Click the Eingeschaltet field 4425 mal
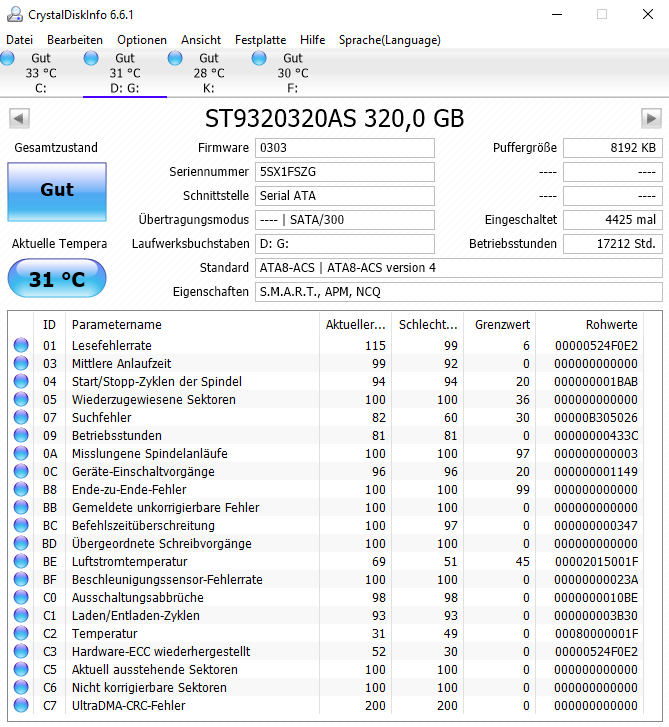This screenshot has width=669, height=727. coord(612,220)
